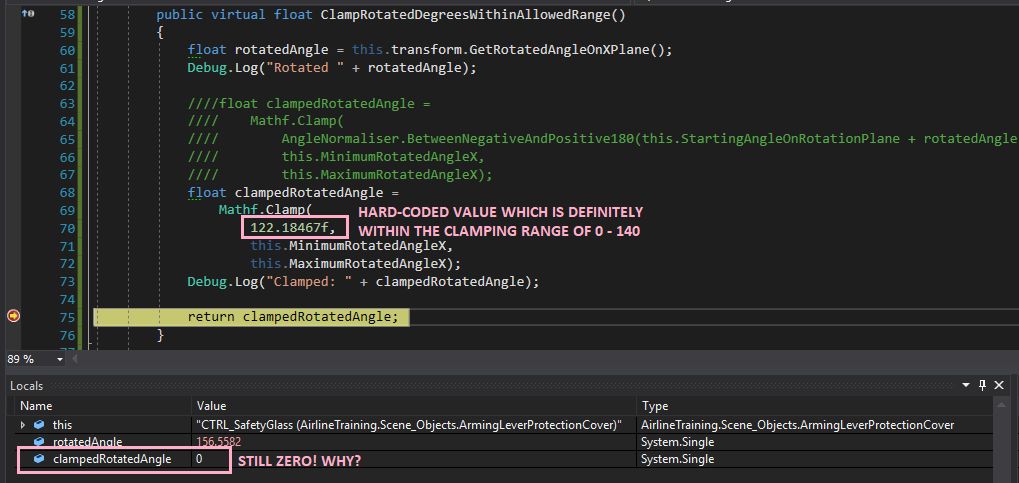Click this.MinimumRotatedAngleX on line 71
Viewport: 1019px width, 483px height.
(351, 246)
